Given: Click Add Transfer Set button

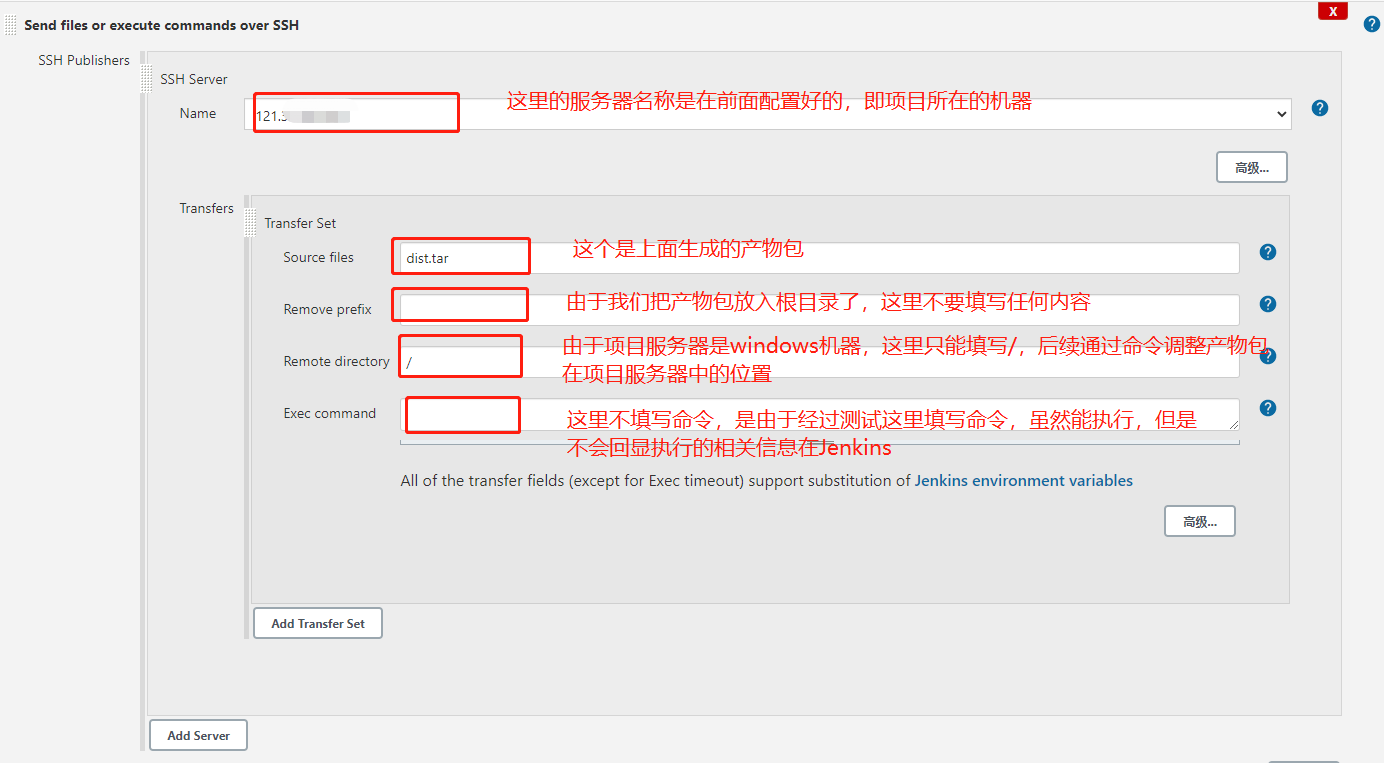Looking at the screenshot, I should (318, 623).
